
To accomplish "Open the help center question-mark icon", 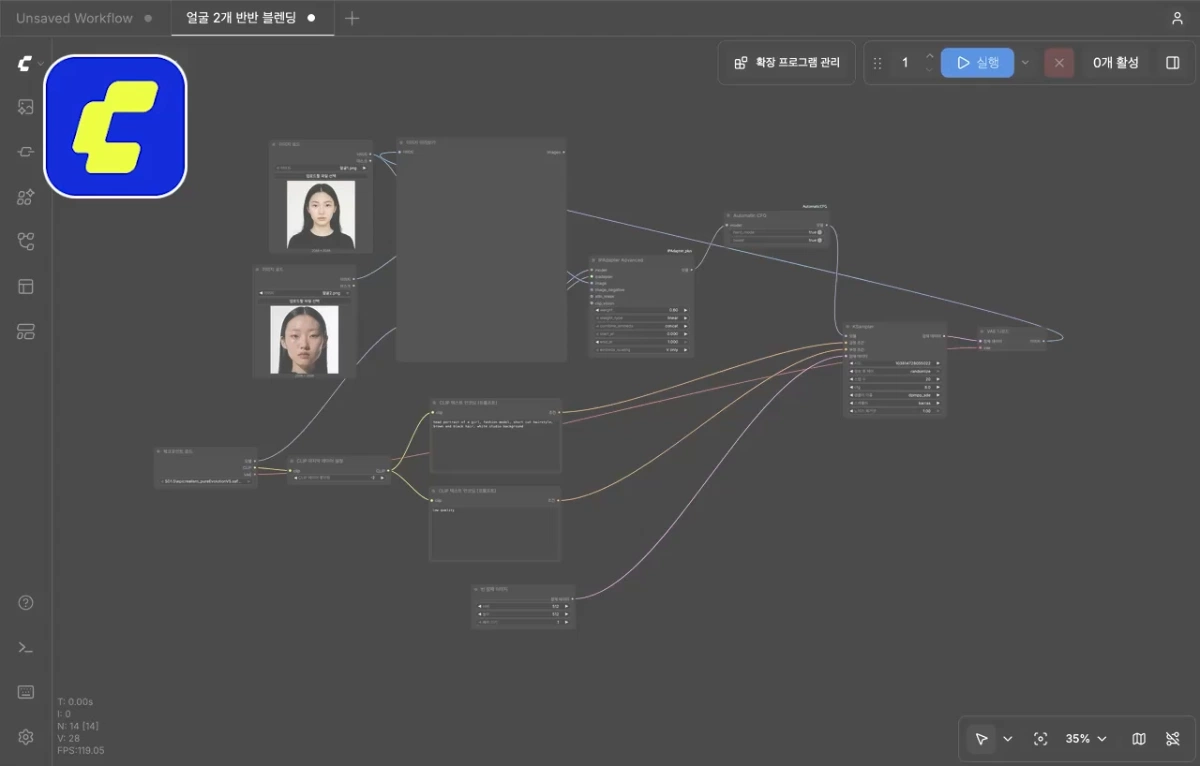I will point(26,602).
